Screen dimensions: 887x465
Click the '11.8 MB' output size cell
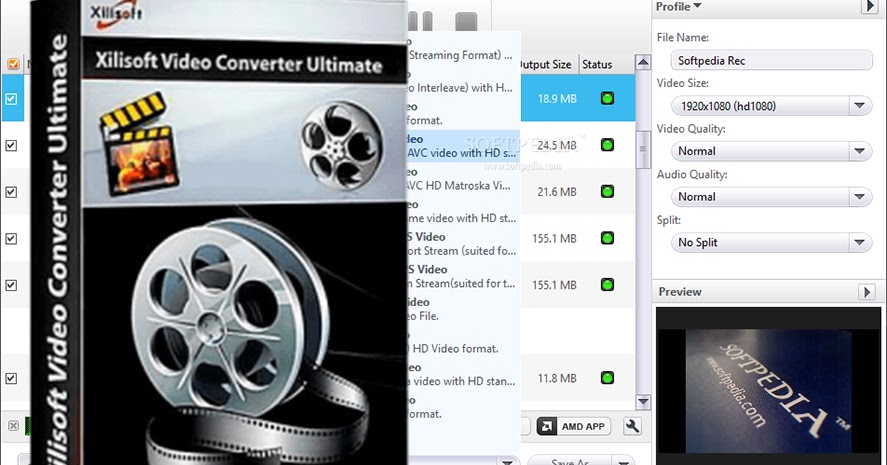557,378
